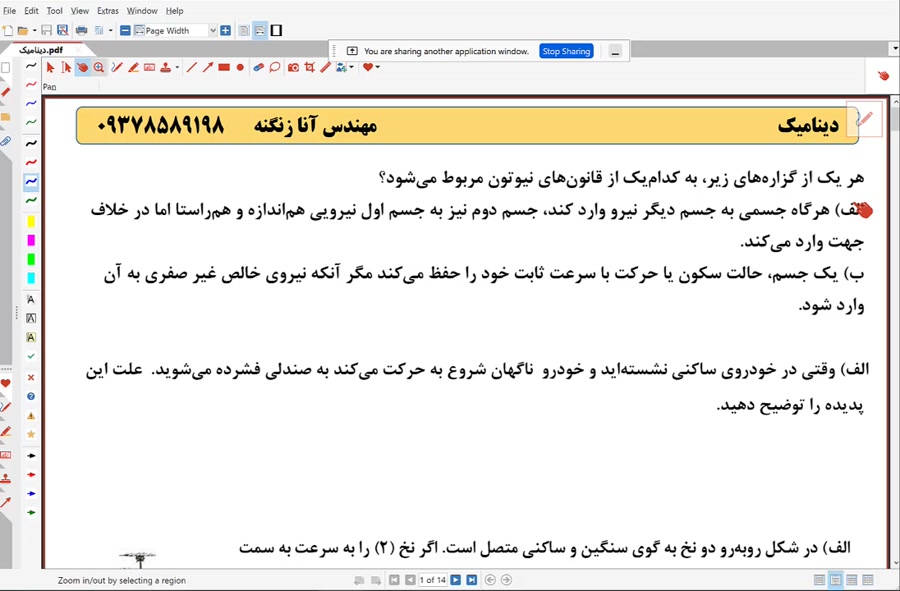Screen dimensions: 900x591
Task: Open the Page Width zoom dropdown
Action: coord(212,30)
